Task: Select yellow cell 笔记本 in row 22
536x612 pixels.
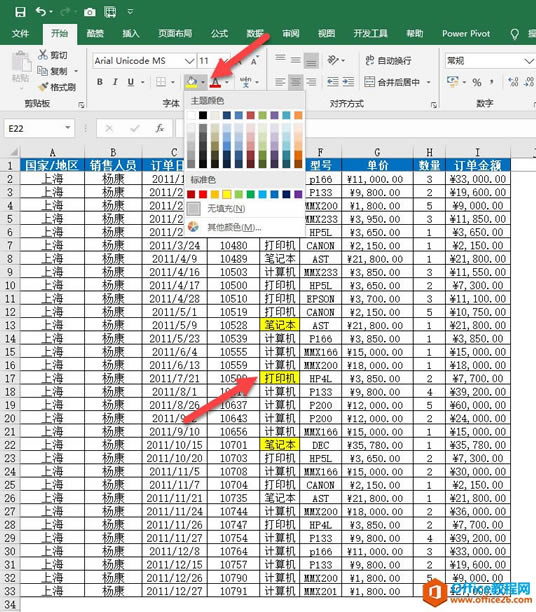Action: [280, 445]
